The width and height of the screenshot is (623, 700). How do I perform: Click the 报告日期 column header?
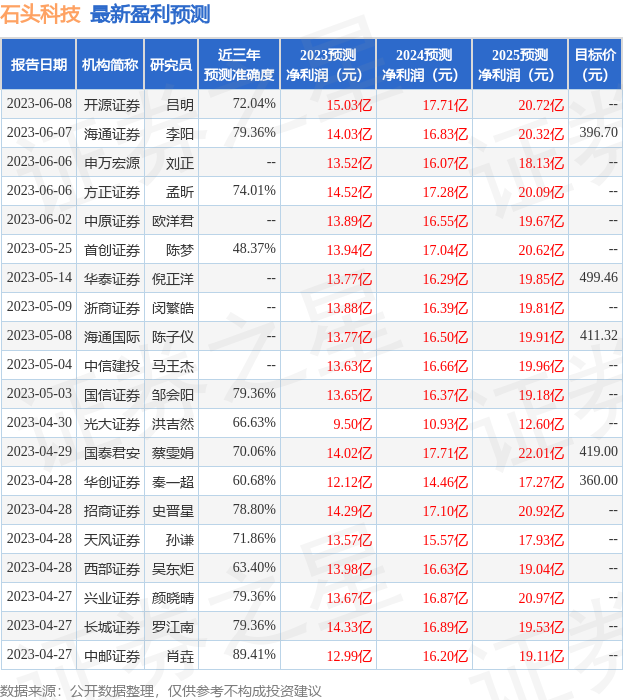pyautogui.click(x=38, y=64)
